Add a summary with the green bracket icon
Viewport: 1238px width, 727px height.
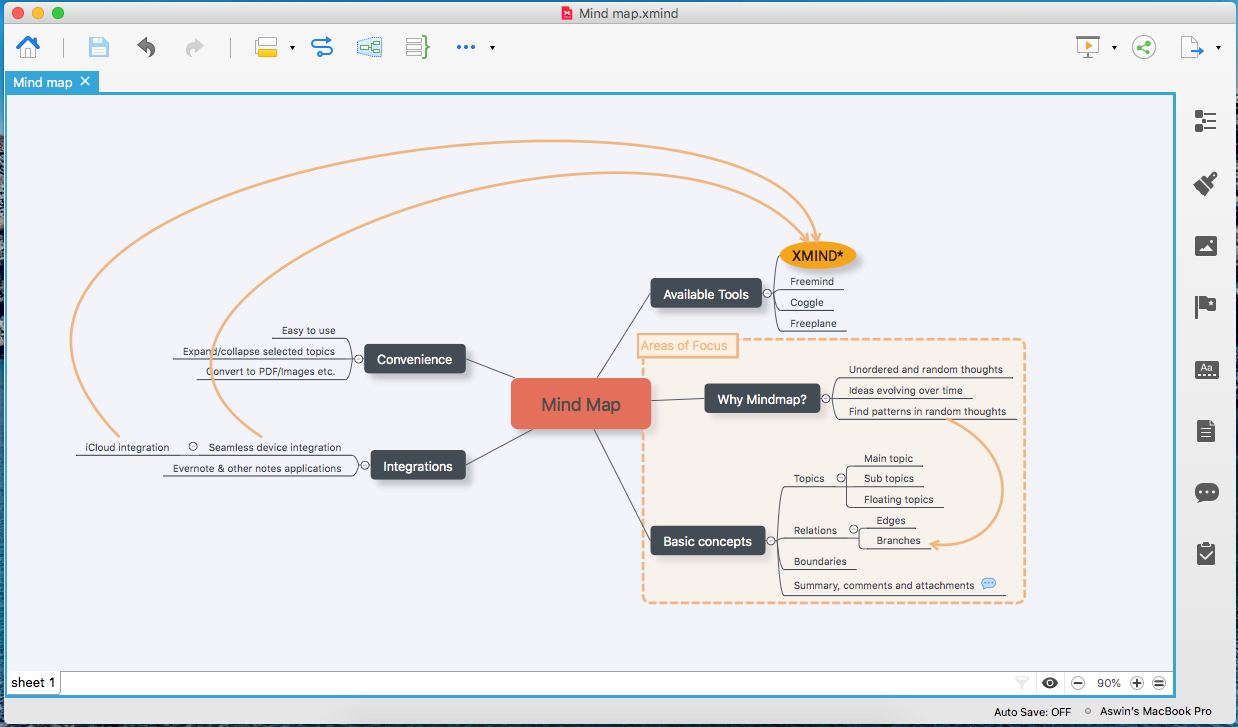pyautogui.click(x=417, y=47)
